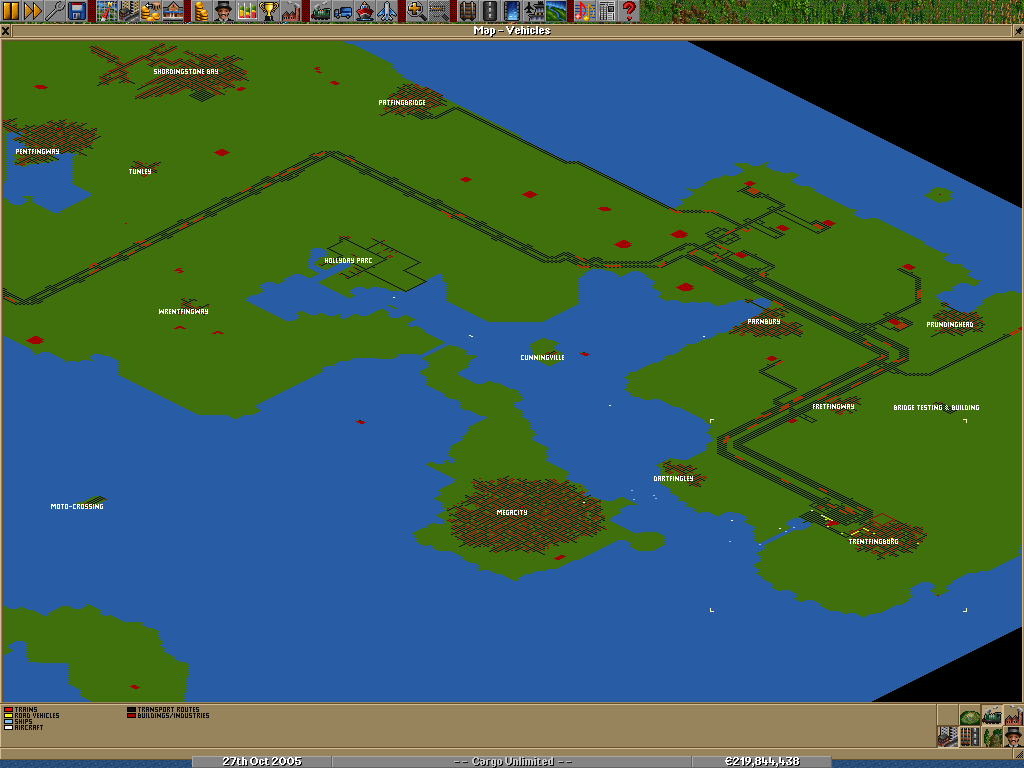
Task: Open company info top-hat icon in toolbar
Action: click(x=224, y=11)
